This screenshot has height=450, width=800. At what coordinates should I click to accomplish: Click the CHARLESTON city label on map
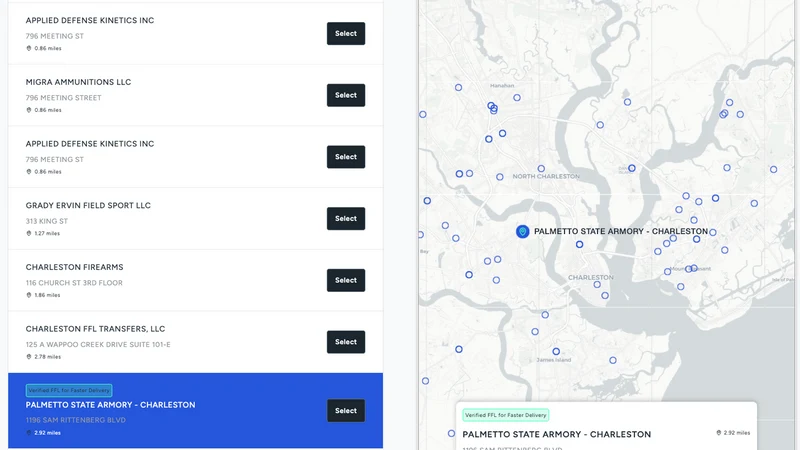coord(591,278)
